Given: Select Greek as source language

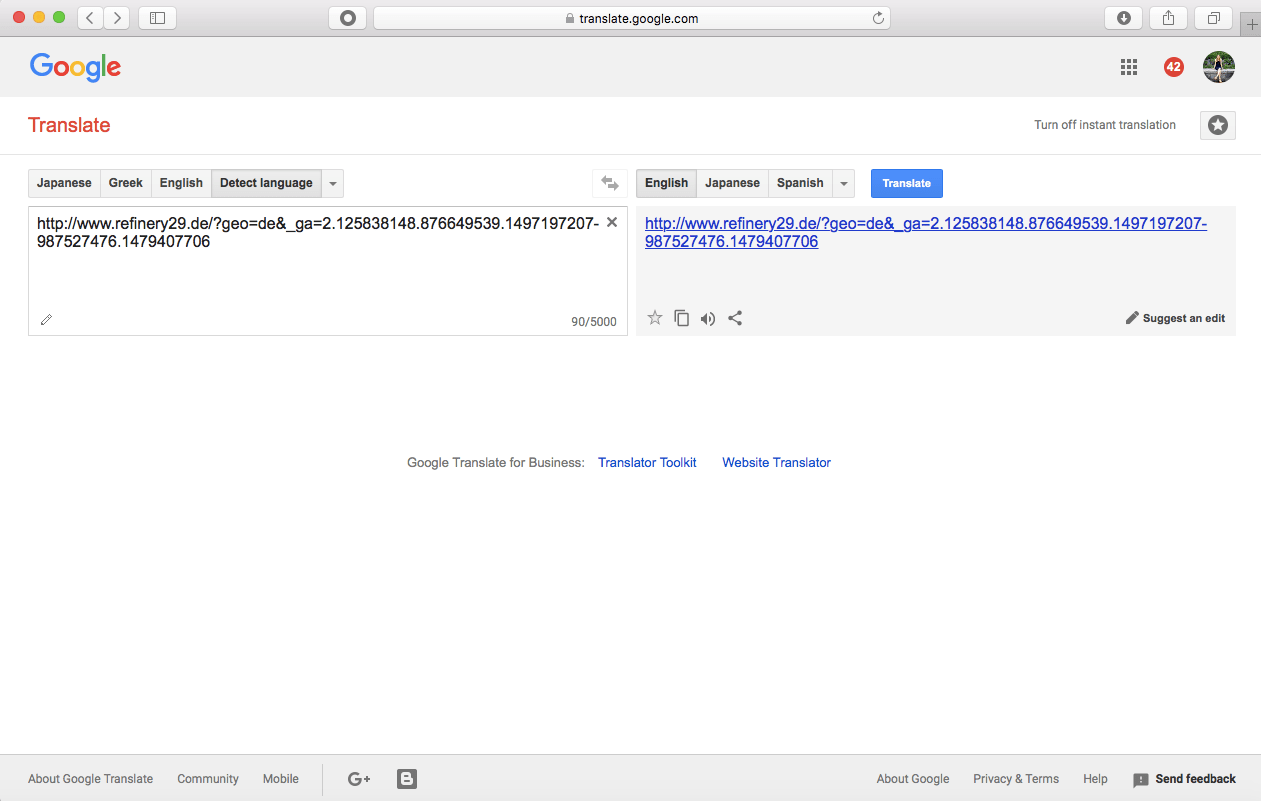Looking at the screenshot, I should 126,183.
